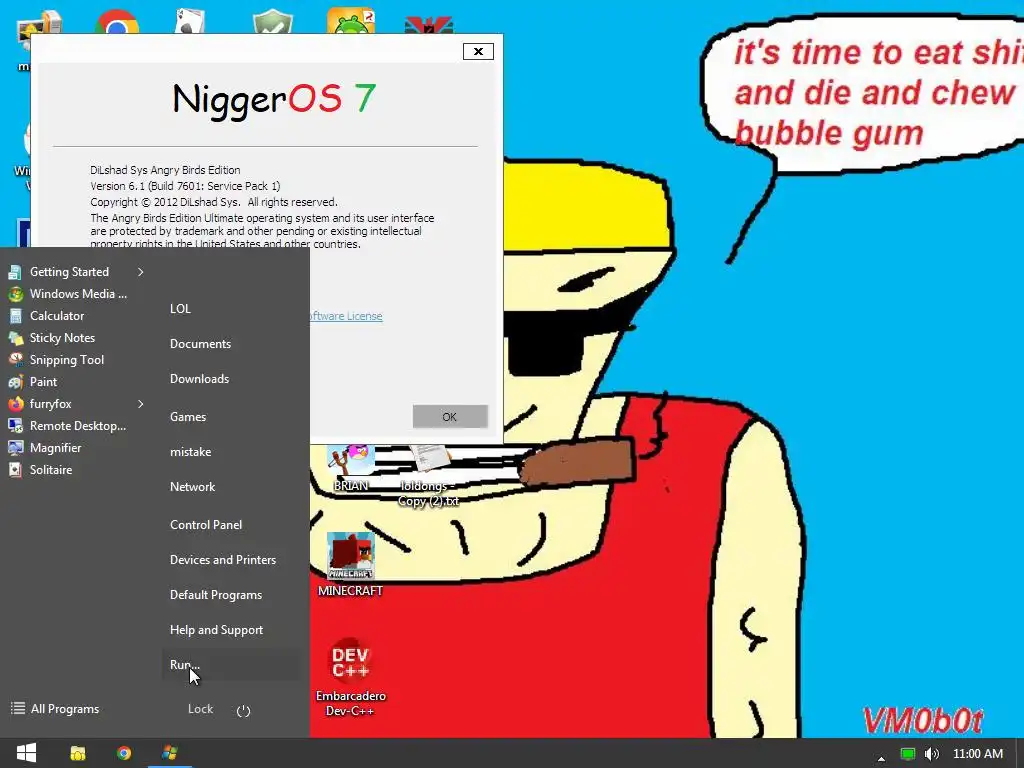
Task: Open the Calculator app
Action: (57, 316)
